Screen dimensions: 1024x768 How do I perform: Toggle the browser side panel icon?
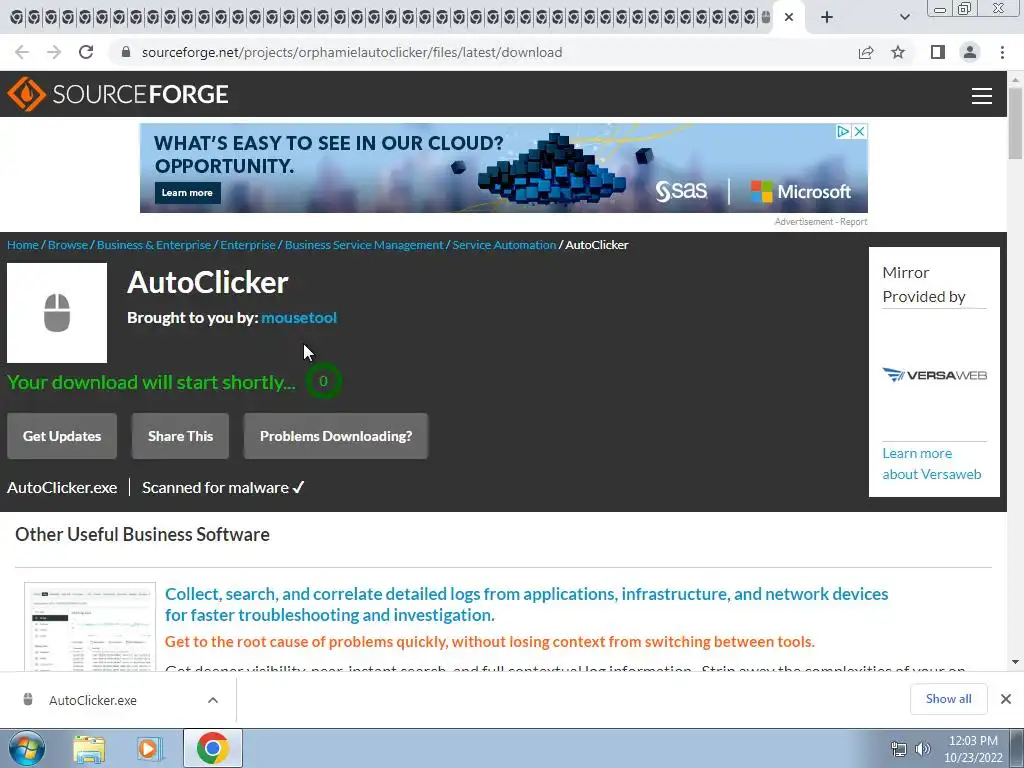pyautogui.click(x=937, y=52)
